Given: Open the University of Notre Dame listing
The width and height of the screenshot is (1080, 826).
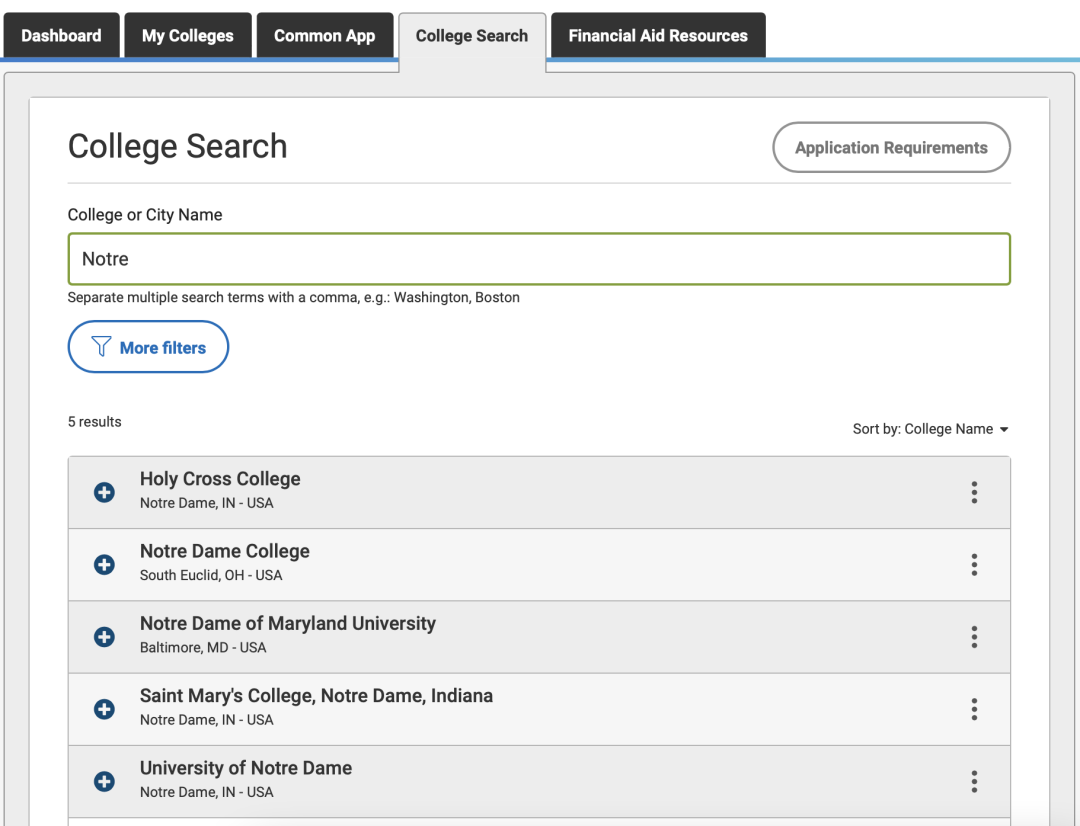Looking at the screenshot, I should tap(246, 768).
